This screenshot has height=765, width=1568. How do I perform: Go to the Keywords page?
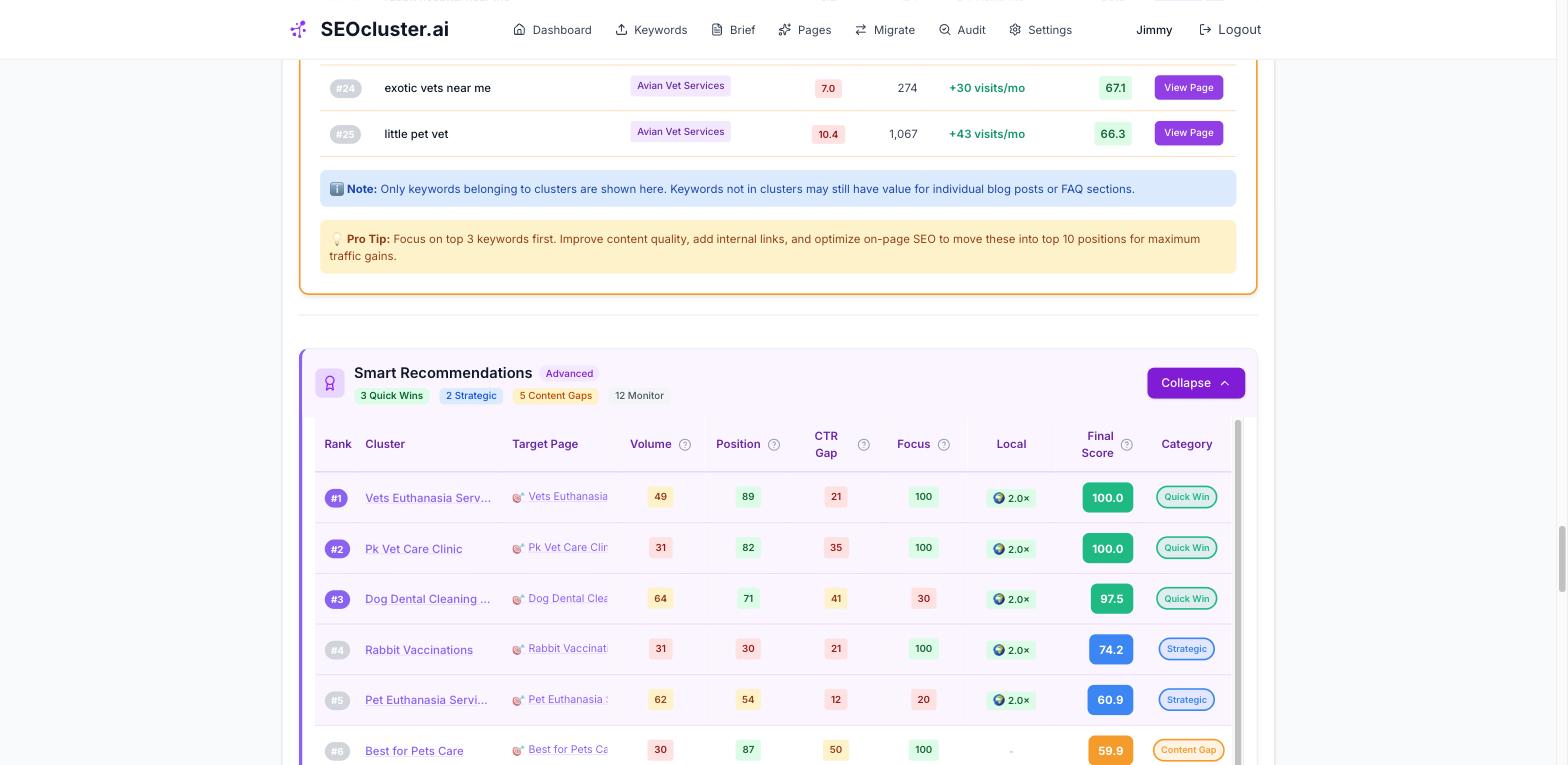[651, 30]
